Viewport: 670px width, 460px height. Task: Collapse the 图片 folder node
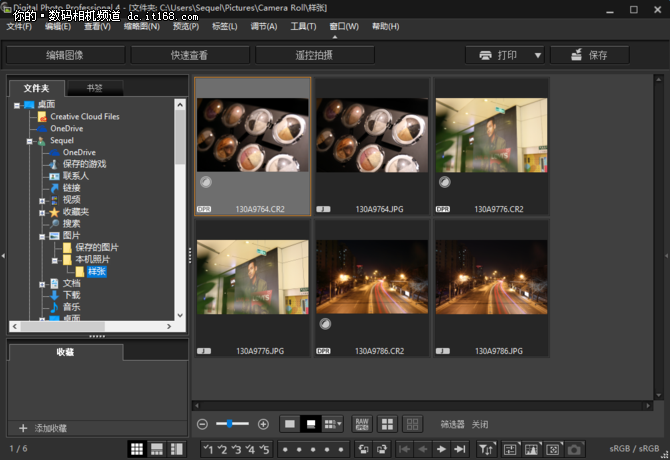point(42,237)
